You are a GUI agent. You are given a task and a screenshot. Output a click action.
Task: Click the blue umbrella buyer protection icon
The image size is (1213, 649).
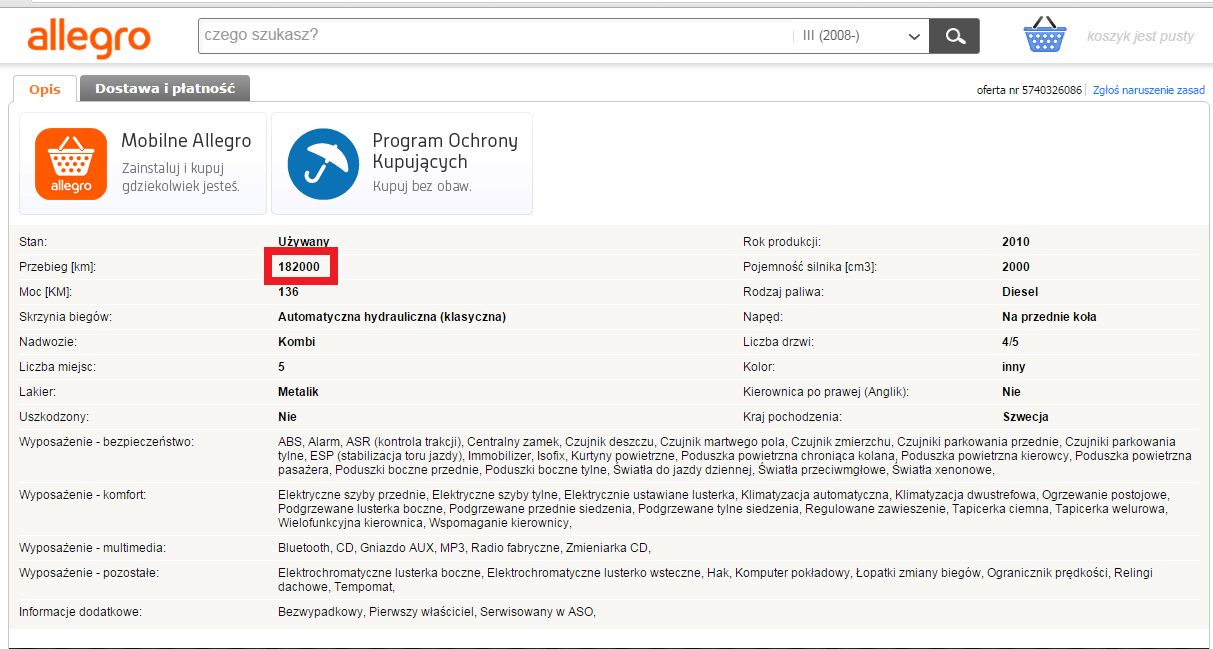point(322,164)
